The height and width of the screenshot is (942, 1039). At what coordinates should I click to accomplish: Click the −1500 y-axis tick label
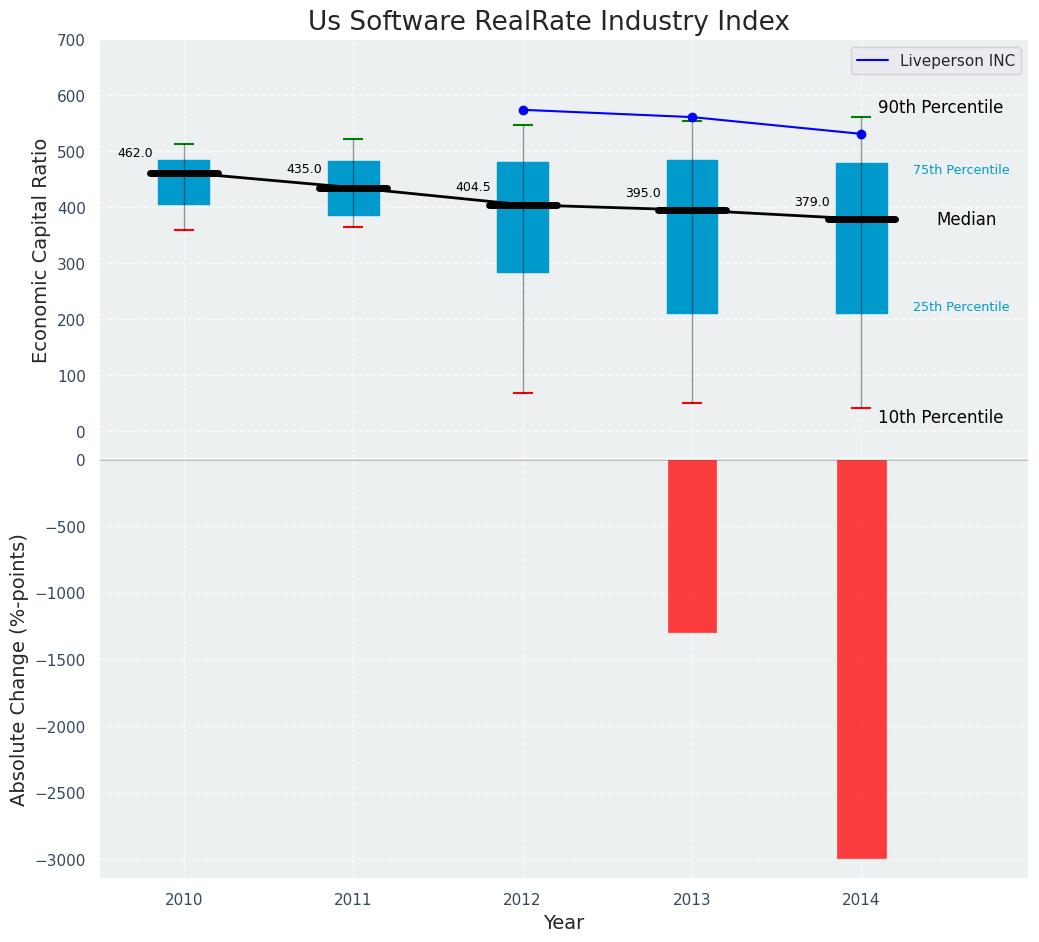coord(61,660)
